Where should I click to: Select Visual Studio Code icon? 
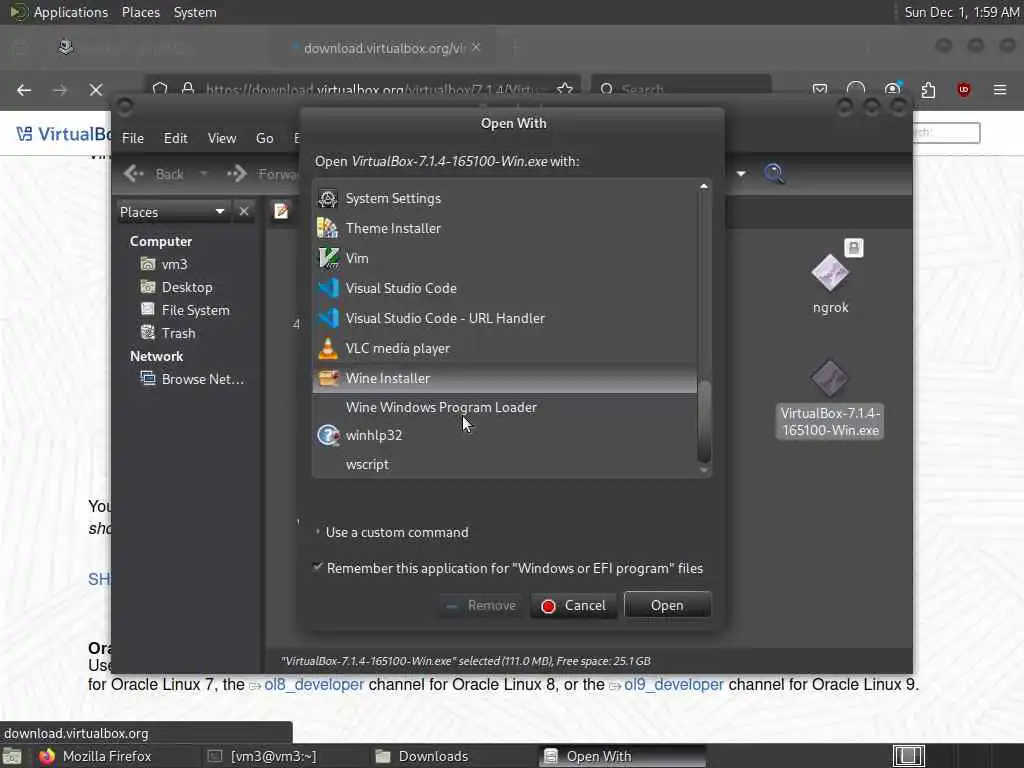pyautogui.click(x=328, y=288)
